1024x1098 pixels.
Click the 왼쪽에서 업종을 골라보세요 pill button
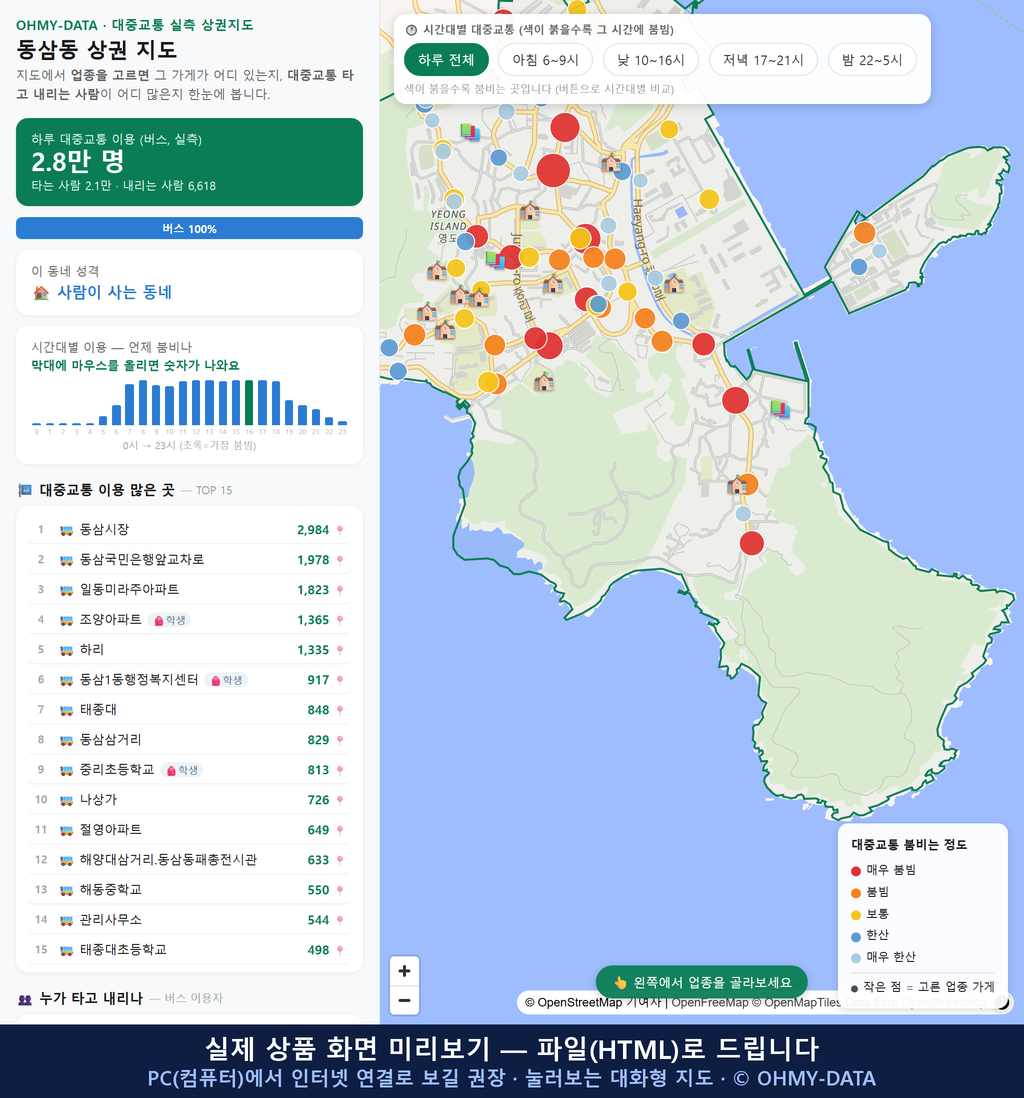click(702, 982)
